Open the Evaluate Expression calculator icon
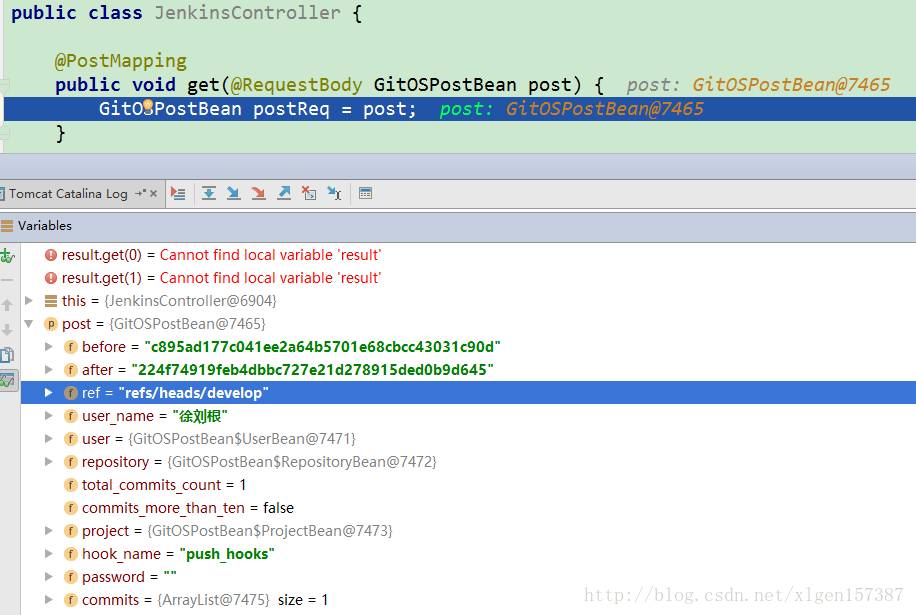 pyautogui.click(x=365, y=193)
